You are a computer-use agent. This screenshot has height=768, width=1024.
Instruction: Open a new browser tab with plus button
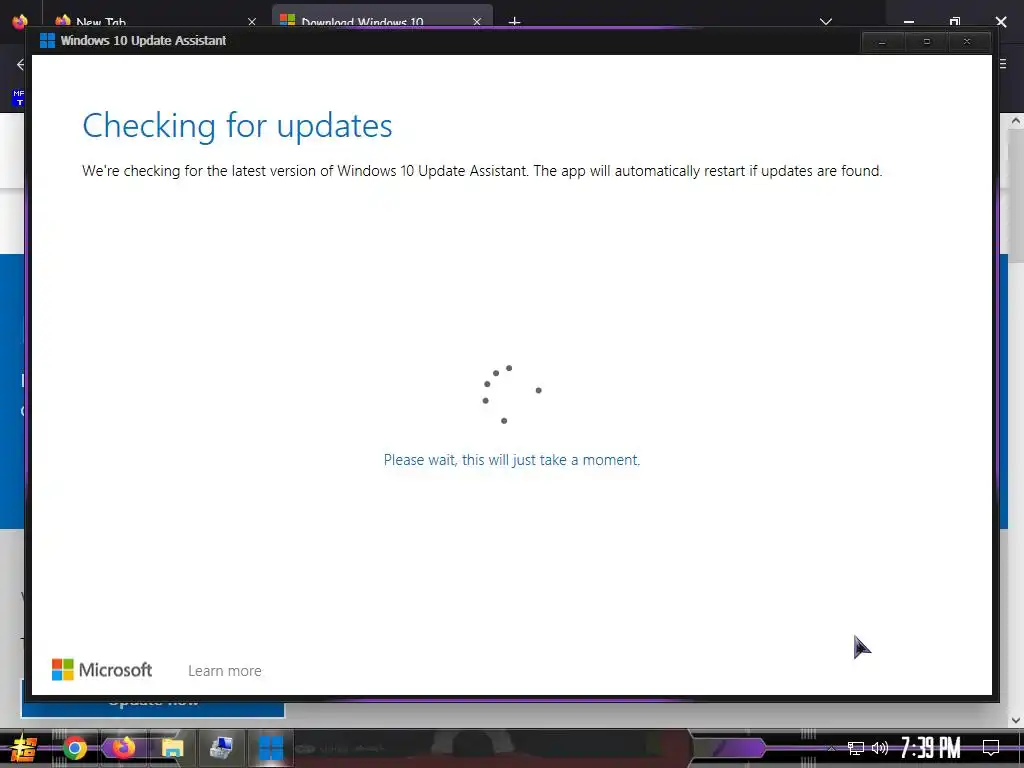[515, 22]
